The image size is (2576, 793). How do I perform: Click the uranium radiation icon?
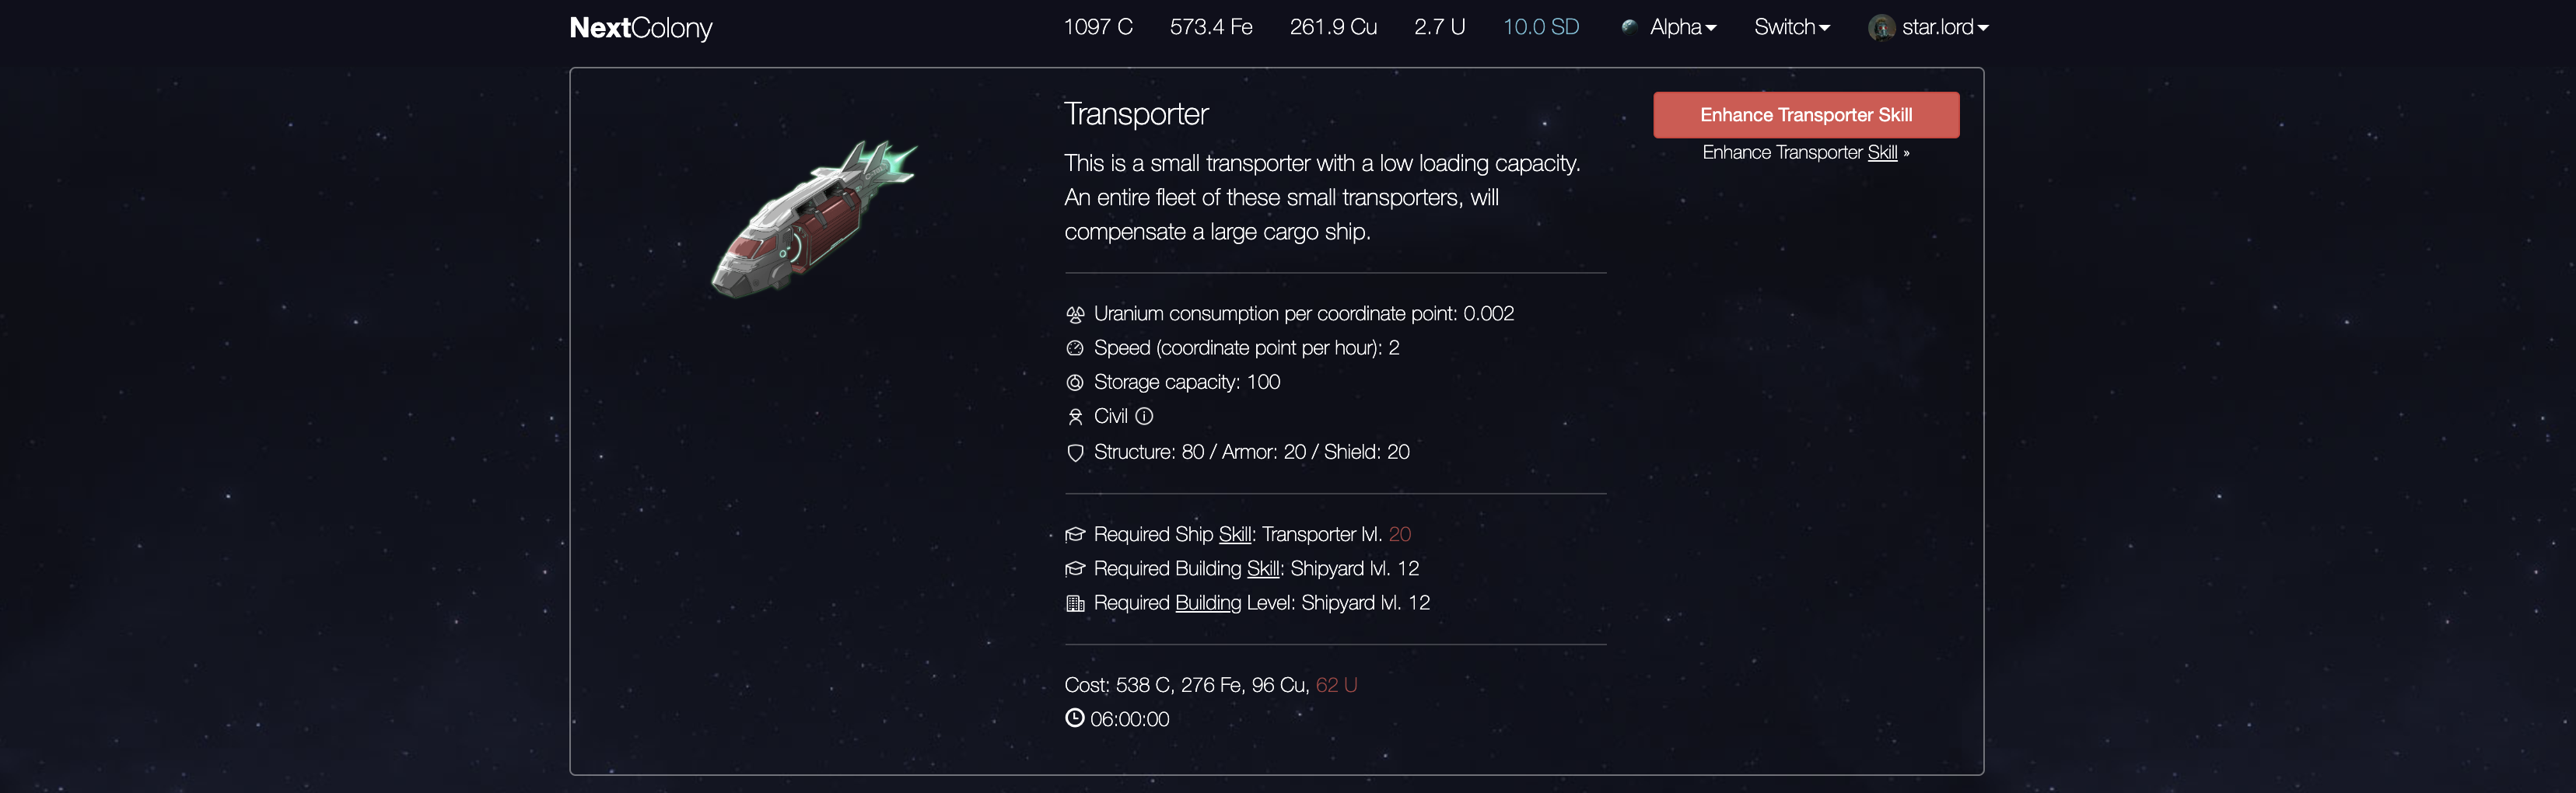pos(1075,314)
